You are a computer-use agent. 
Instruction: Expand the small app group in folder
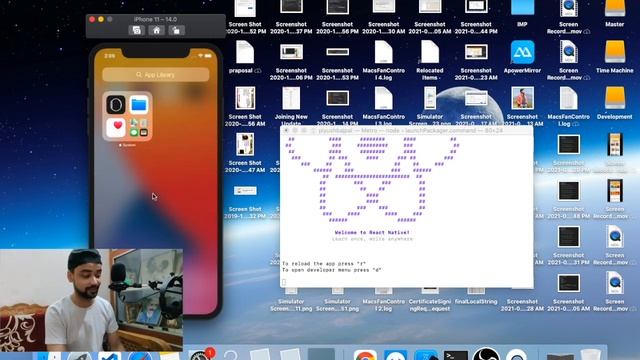pos(139,127)
